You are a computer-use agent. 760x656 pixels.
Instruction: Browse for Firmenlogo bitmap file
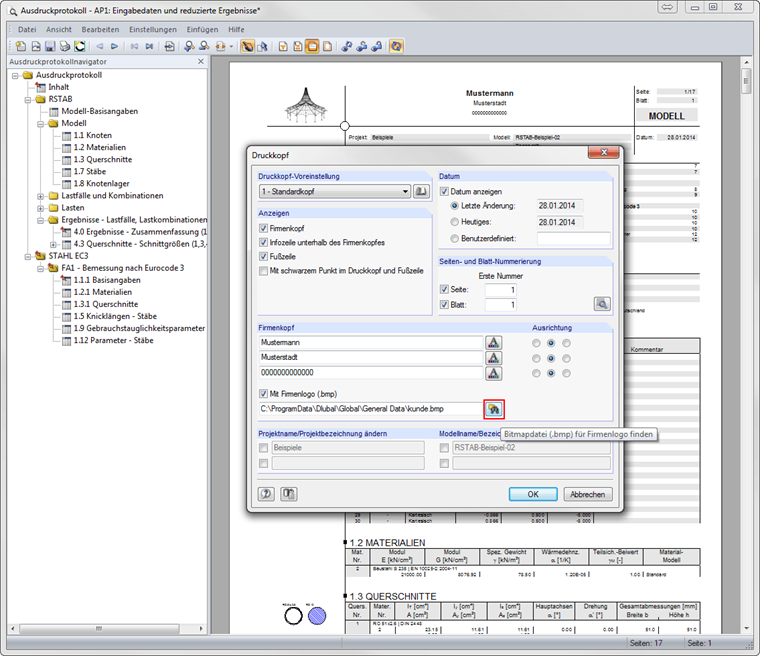click(x=494, y=409)
